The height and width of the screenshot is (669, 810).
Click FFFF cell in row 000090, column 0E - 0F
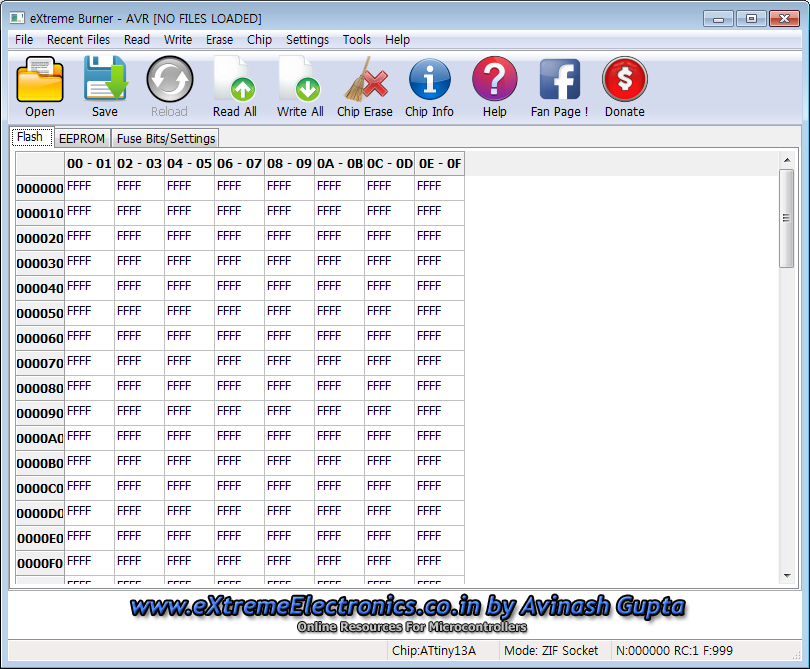[440, 414]
